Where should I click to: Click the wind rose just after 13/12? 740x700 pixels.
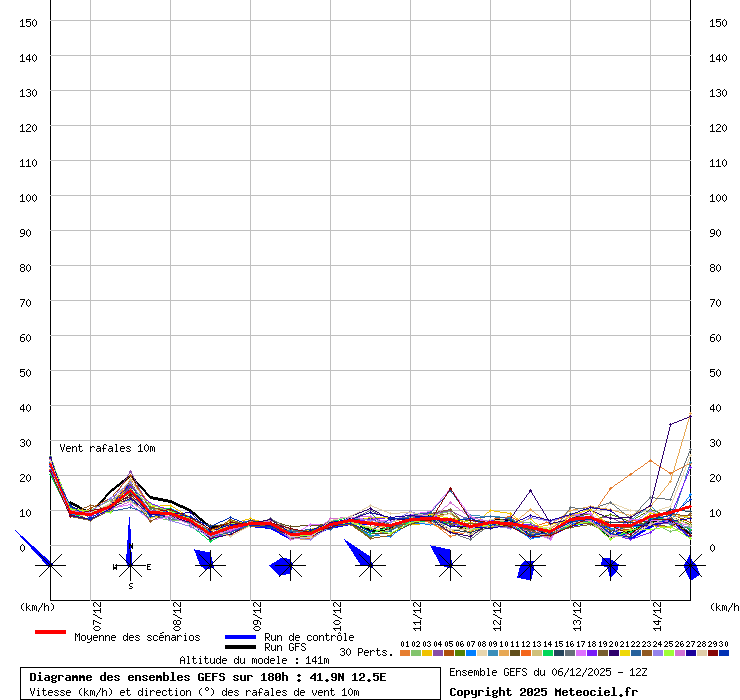(610, 566)
